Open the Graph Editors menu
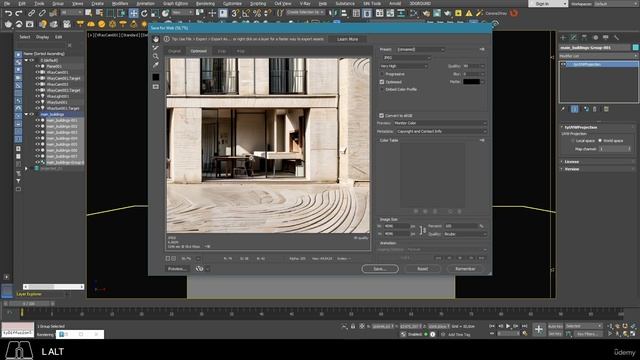This screenshot has width=640, height=360. pyautogui.click(x=175, y=4)
